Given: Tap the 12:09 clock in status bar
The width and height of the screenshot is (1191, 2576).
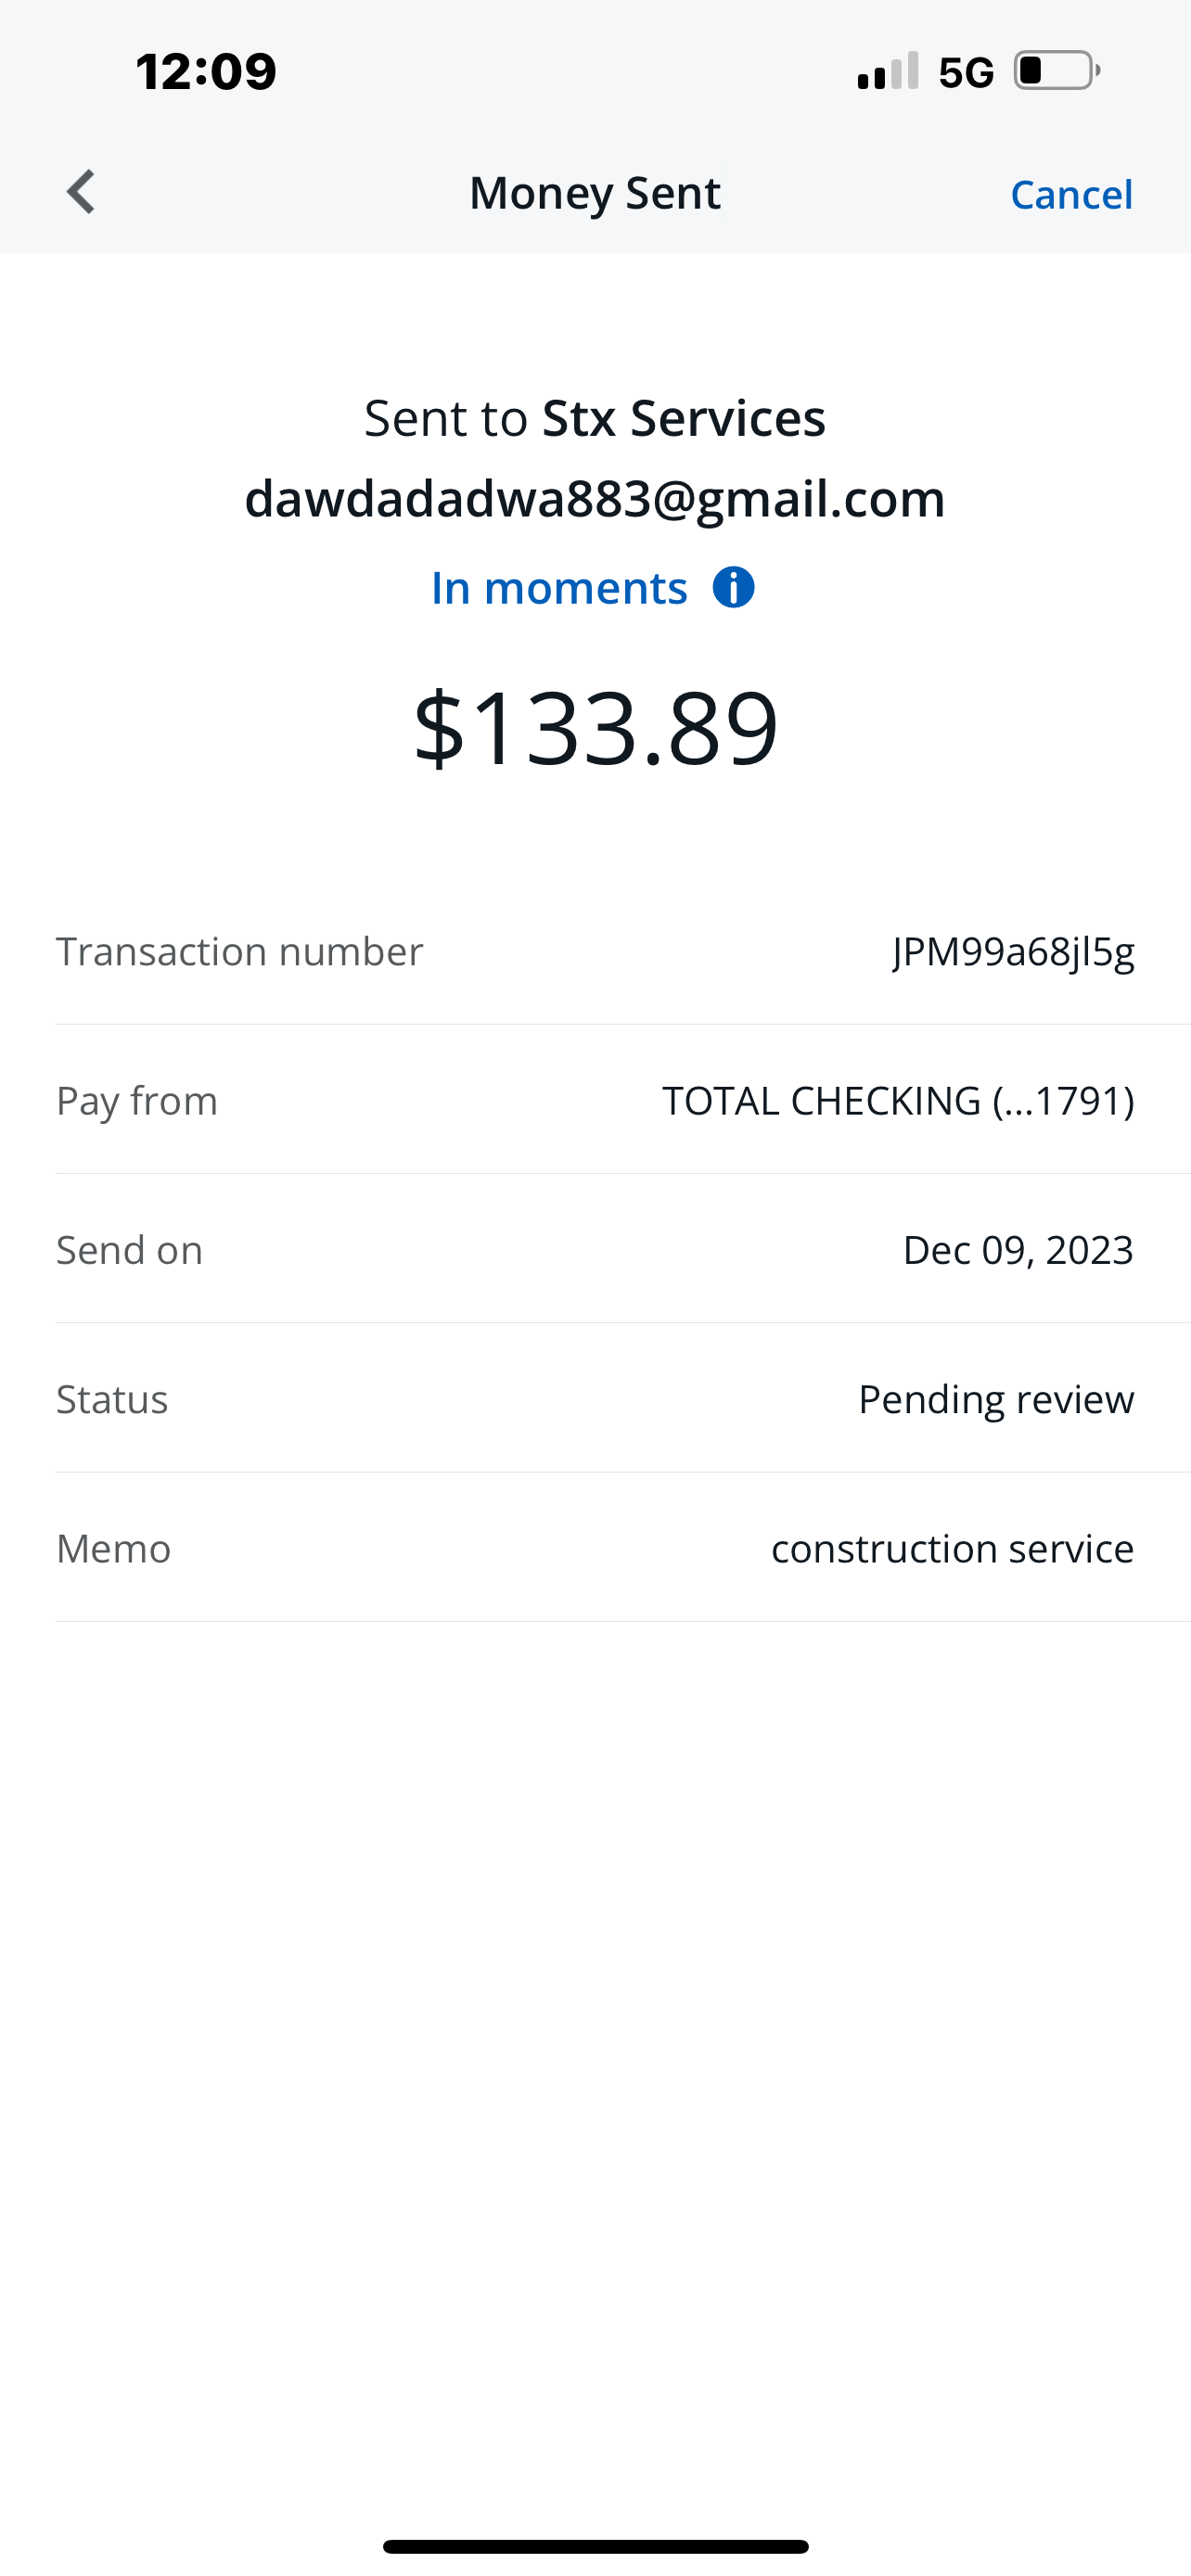Looking at the screenshot, I should [206, 72].
